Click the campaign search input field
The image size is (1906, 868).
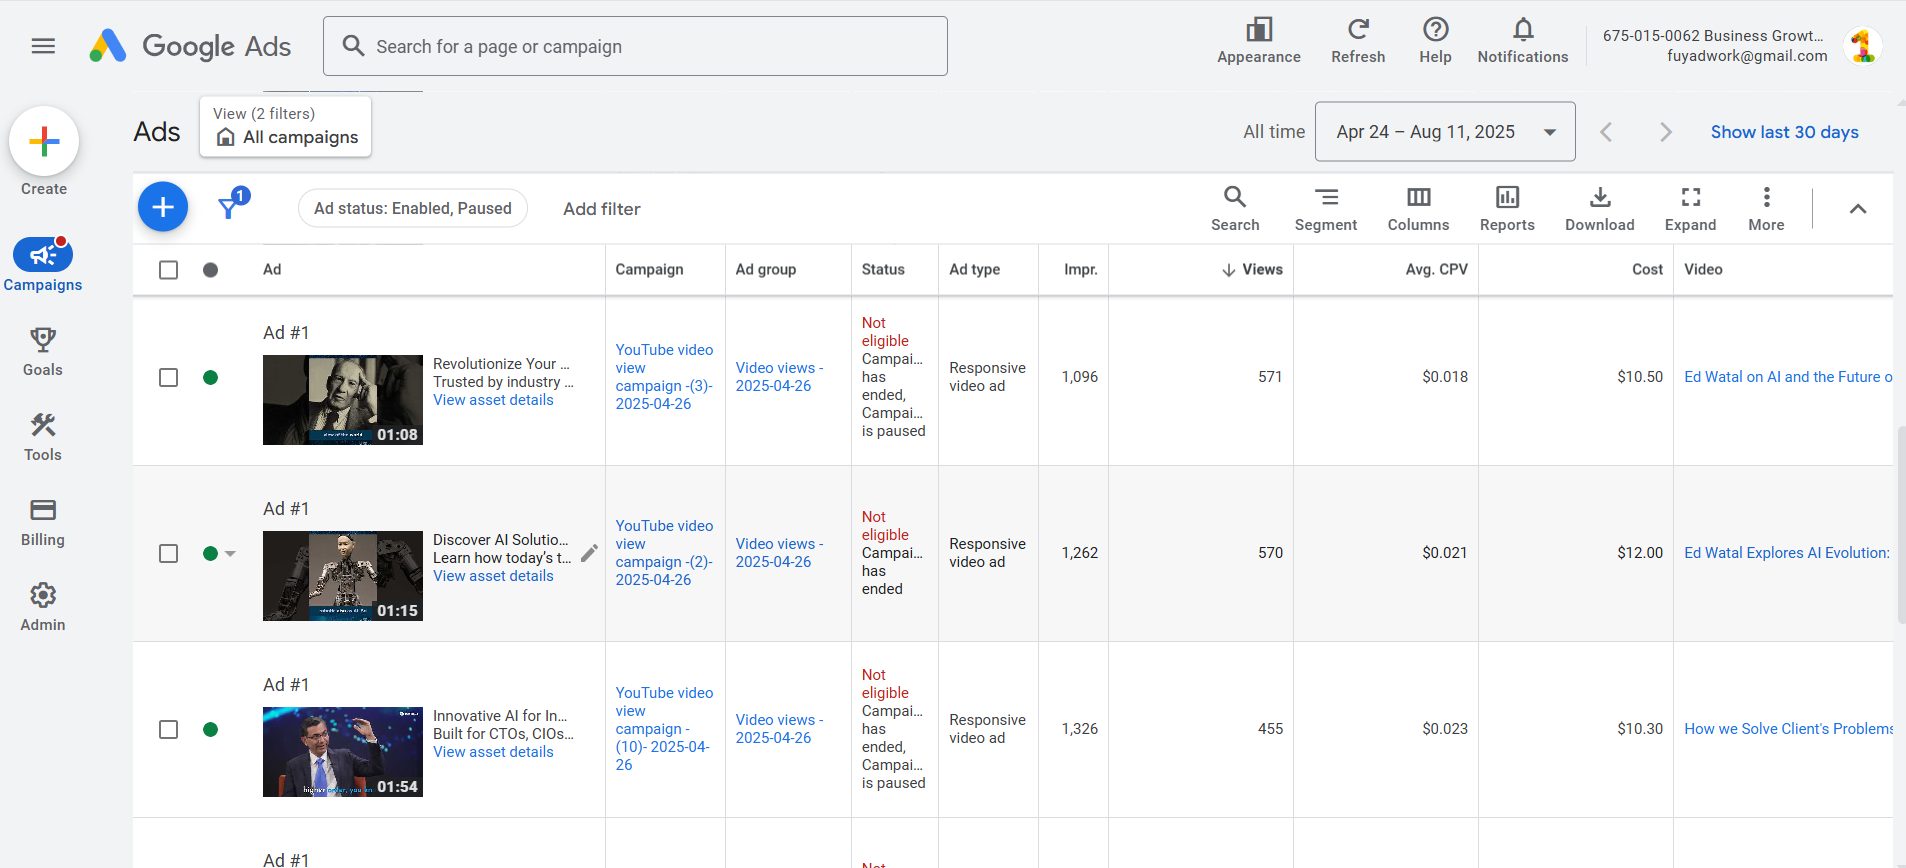(635, 46)
